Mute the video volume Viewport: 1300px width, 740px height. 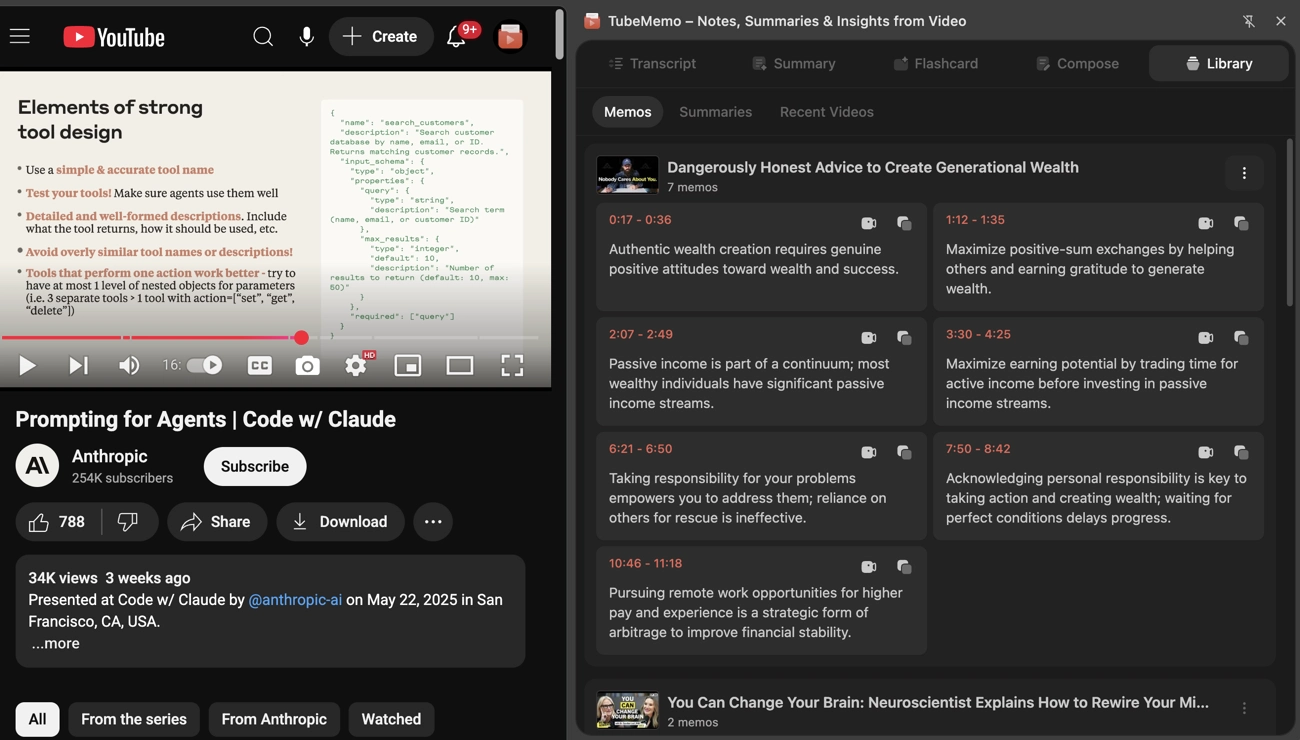(129, 366)
